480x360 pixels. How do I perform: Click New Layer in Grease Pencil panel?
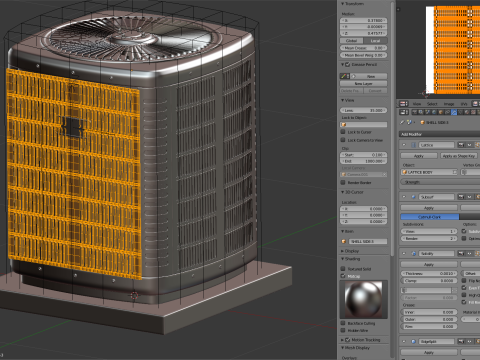pyautogui.click(x=364, y=84)
